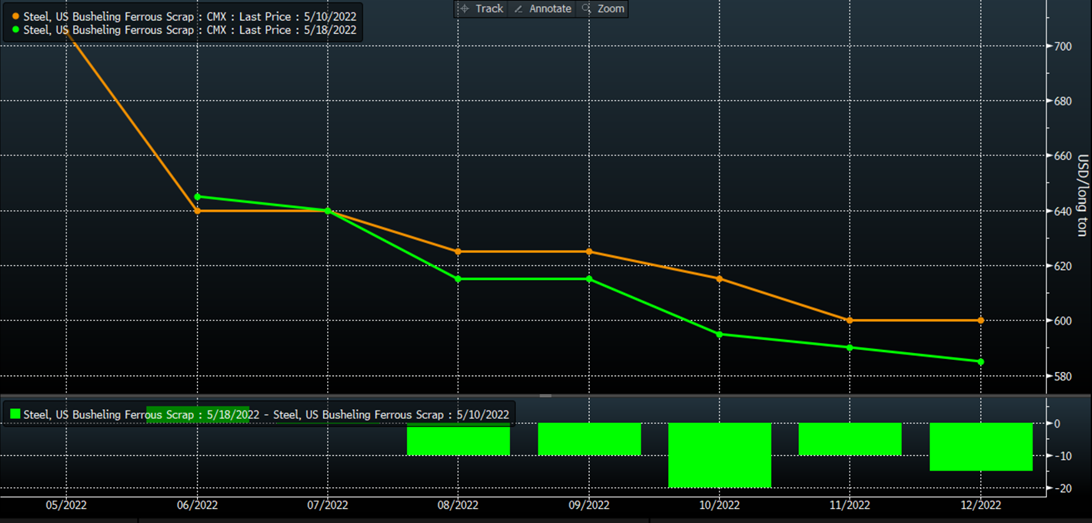Click the Annotate pencil icon
The width and height of the screenshot is (1092, 523).
click(x=519, y=9)
